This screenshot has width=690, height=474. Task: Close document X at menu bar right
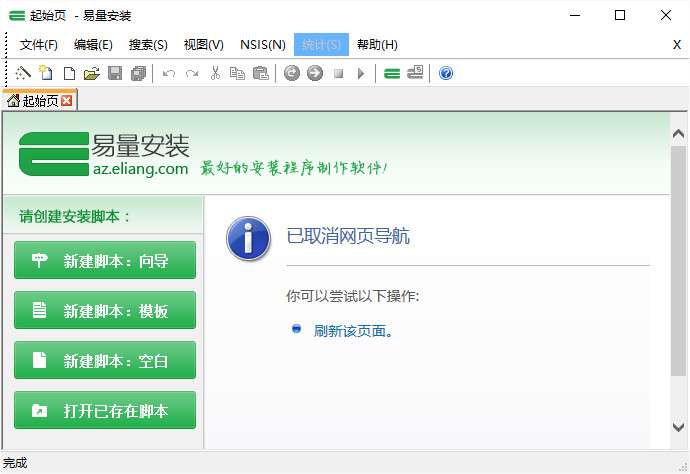tap(677, 44)
